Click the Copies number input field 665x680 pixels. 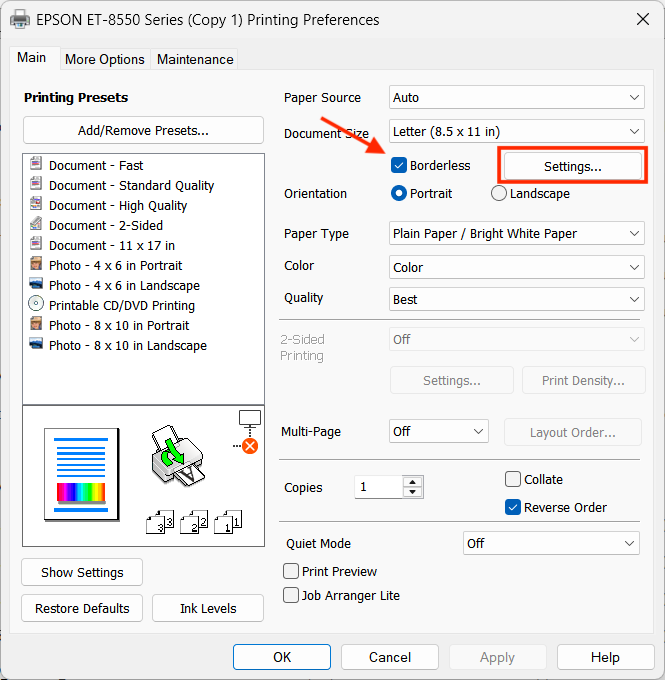pyautogui.click(x=379, y=487)
